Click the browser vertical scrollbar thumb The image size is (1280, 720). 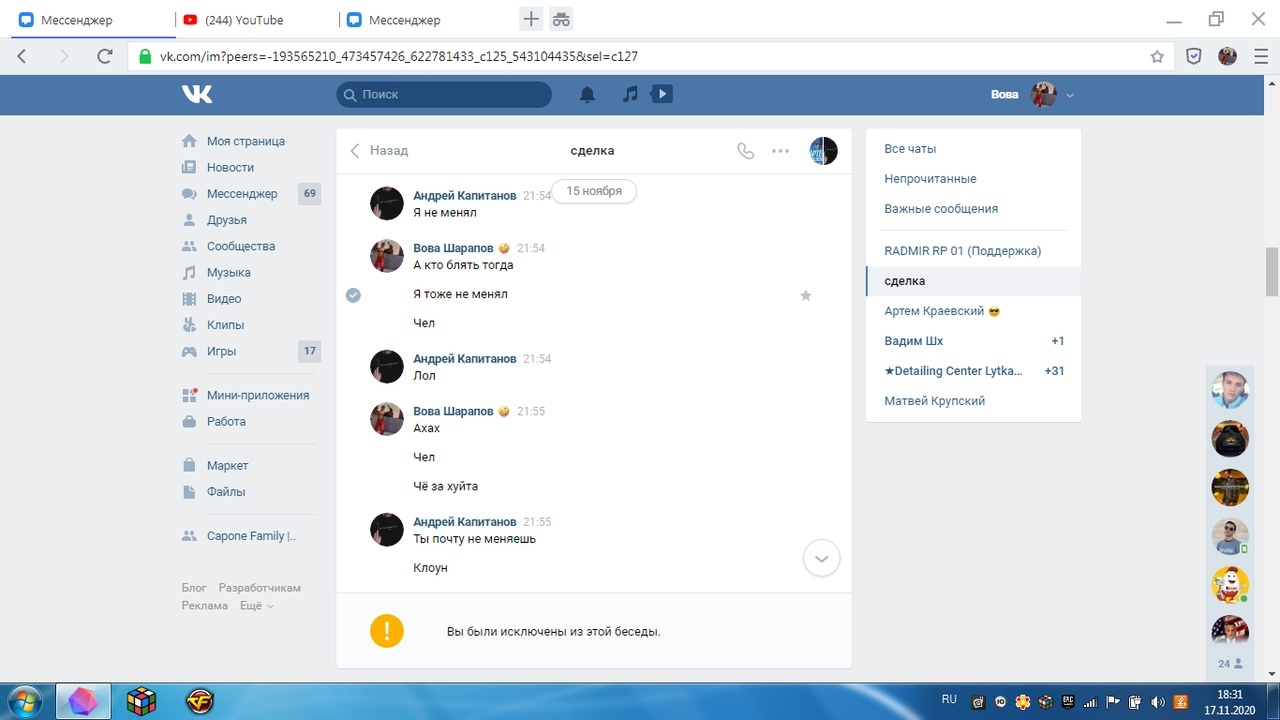pos(1271,271)
